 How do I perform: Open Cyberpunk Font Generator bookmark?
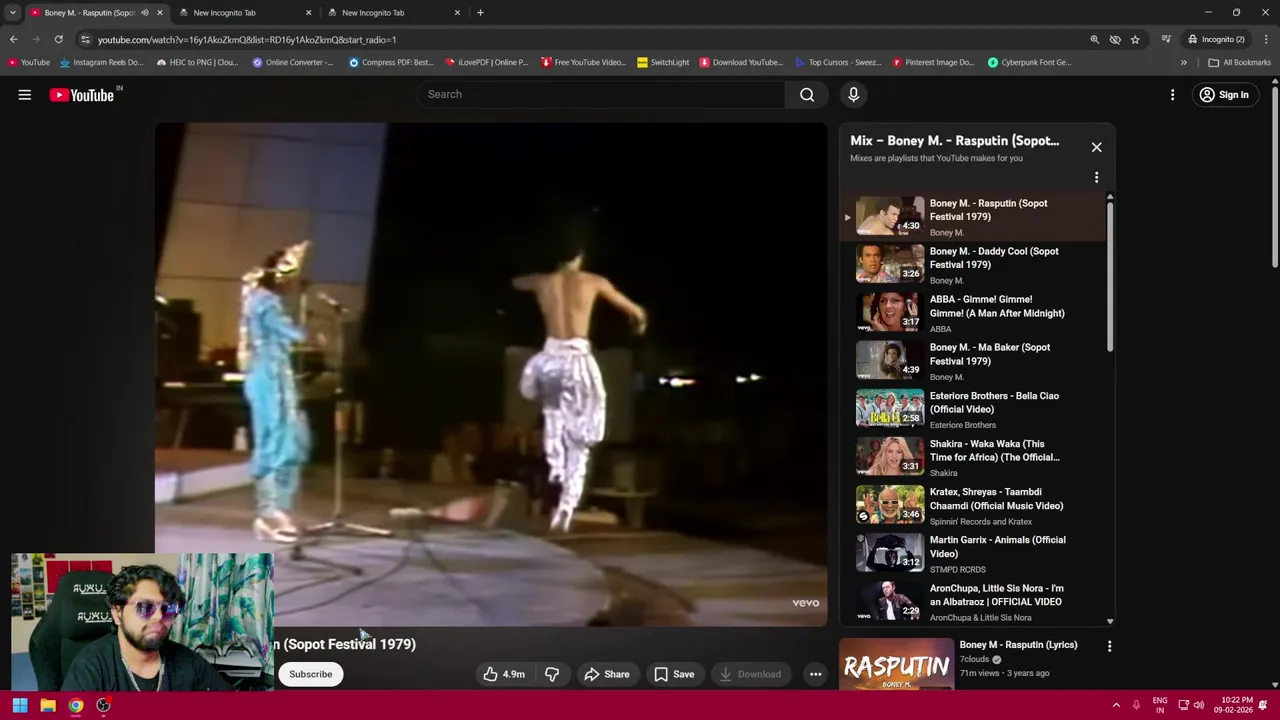pos(1030,62)
